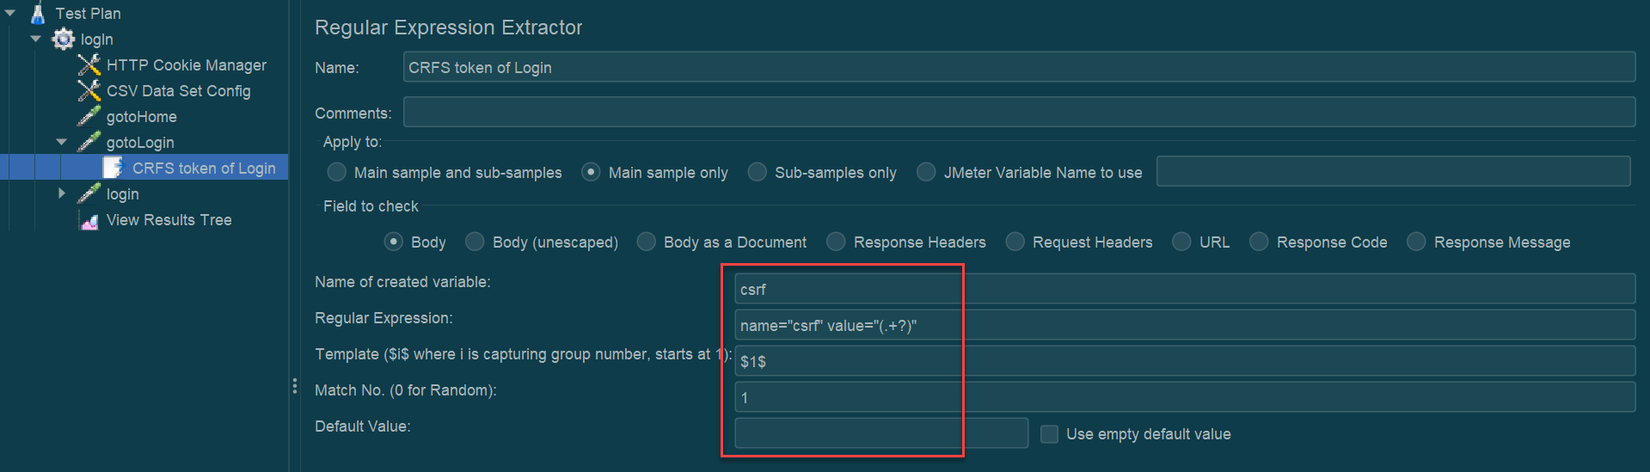
Task: Click the login thread group gear icon
Action: 63,39
